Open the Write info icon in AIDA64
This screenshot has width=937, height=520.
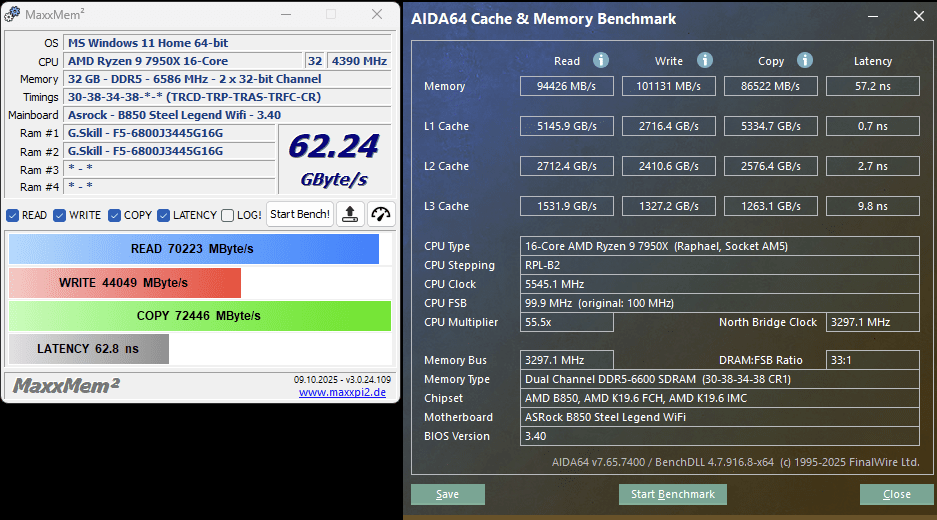pos(705,60)
